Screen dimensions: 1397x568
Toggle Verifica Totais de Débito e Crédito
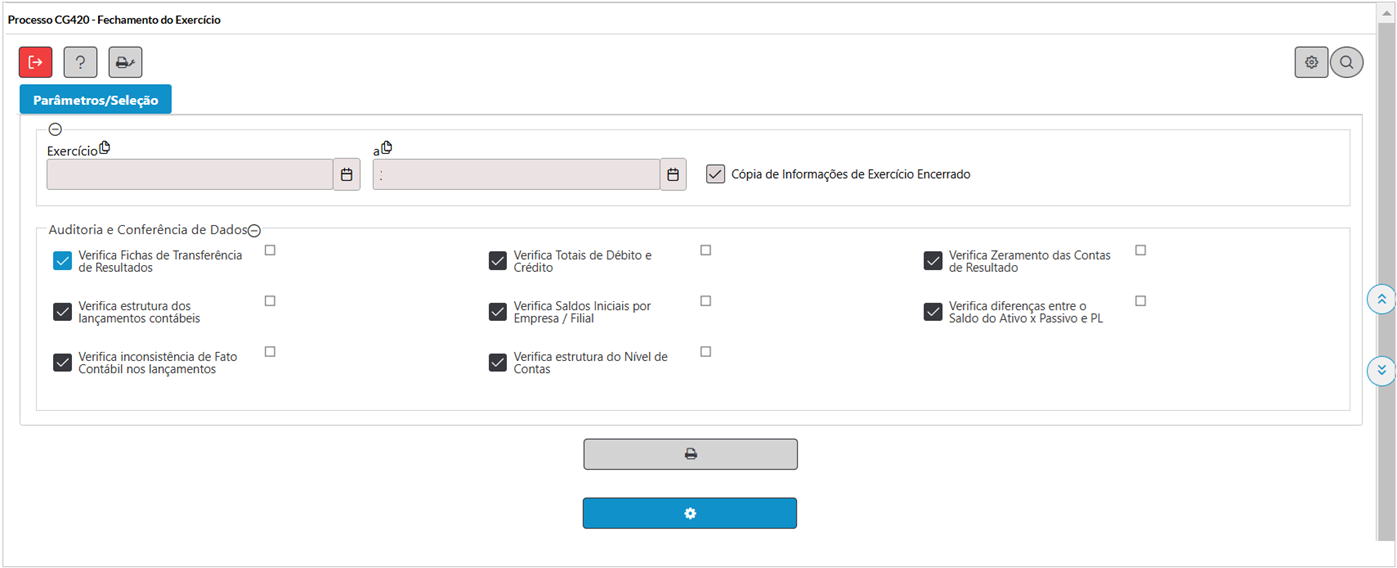coord(497,261)
